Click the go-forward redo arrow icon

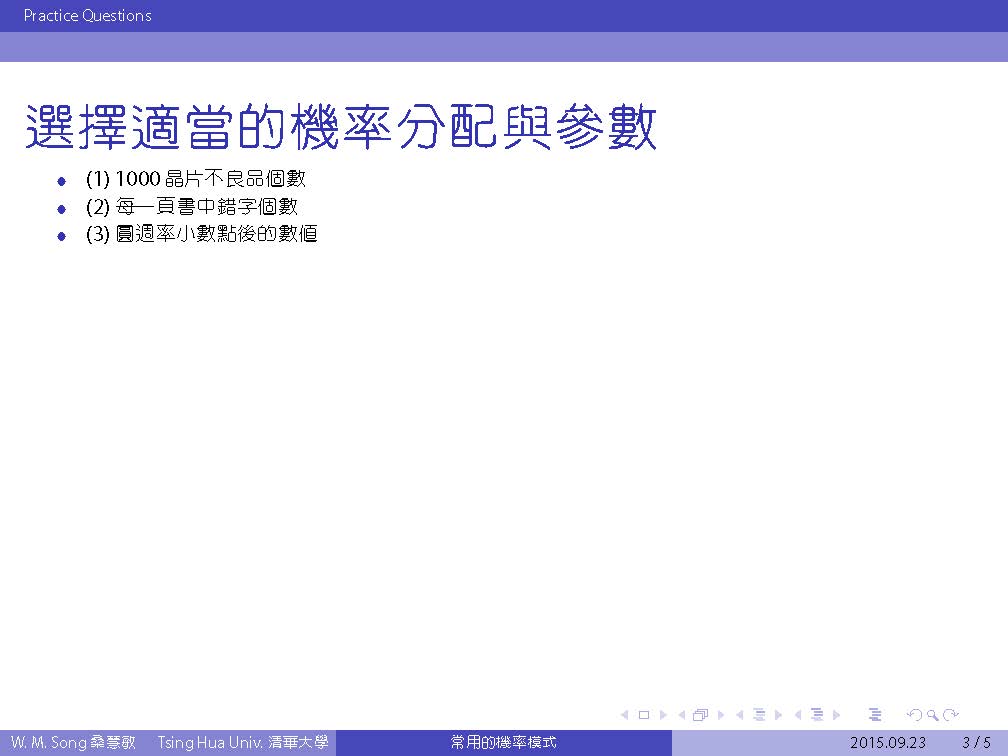(951, 715)
